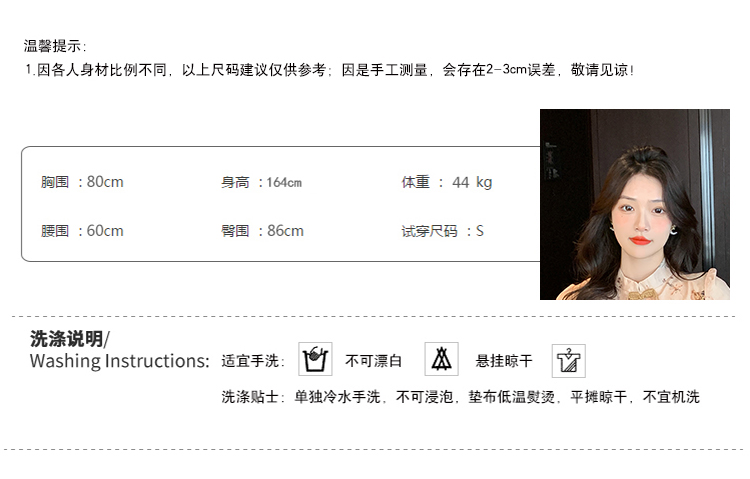The height and width of the screenshot is (479, 750).
Task: Click the size disclaimer note line
Action: [x=330, y=70]
